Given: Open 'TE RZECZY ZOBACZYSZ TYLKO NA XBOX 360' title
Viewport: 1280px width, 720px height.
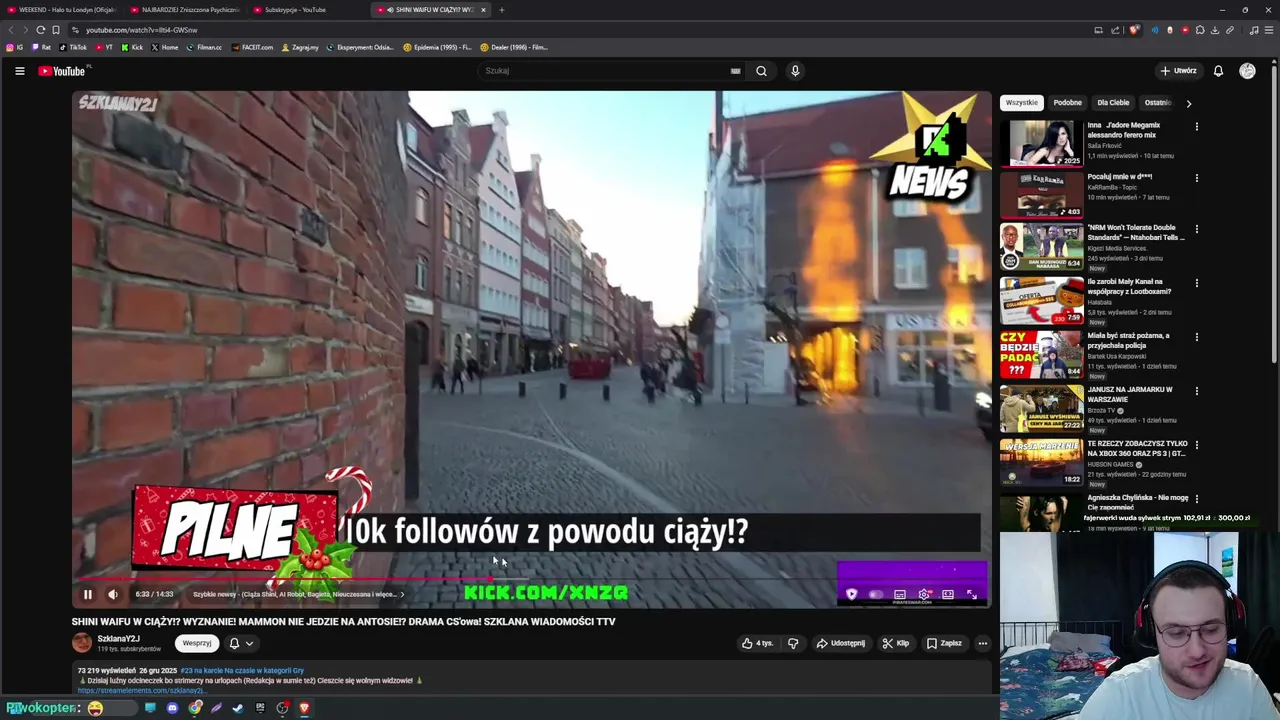Looking at the screenshot, I should [x=1138, y=448].
